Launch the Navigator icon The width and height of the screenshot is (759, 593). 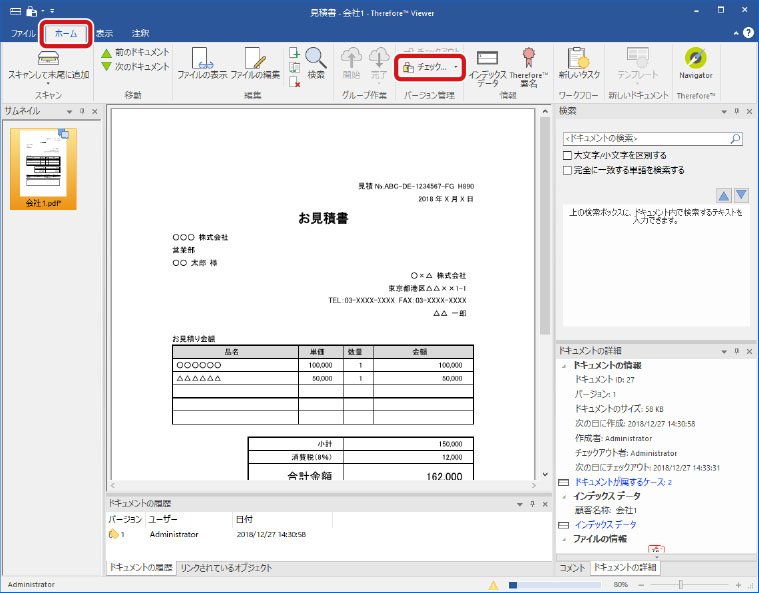point(695,60)
